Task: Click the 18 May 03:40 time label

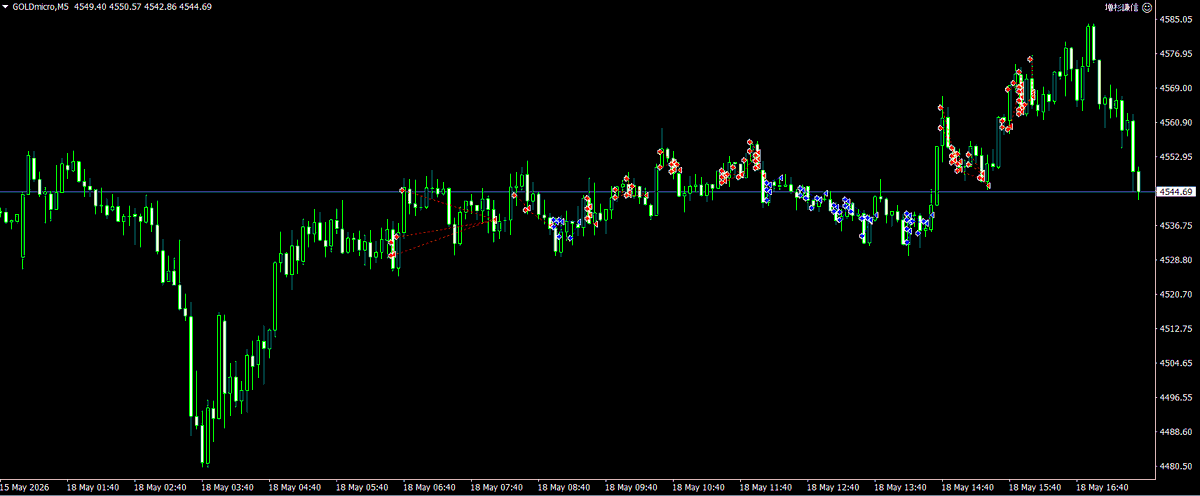Action: 228,487
